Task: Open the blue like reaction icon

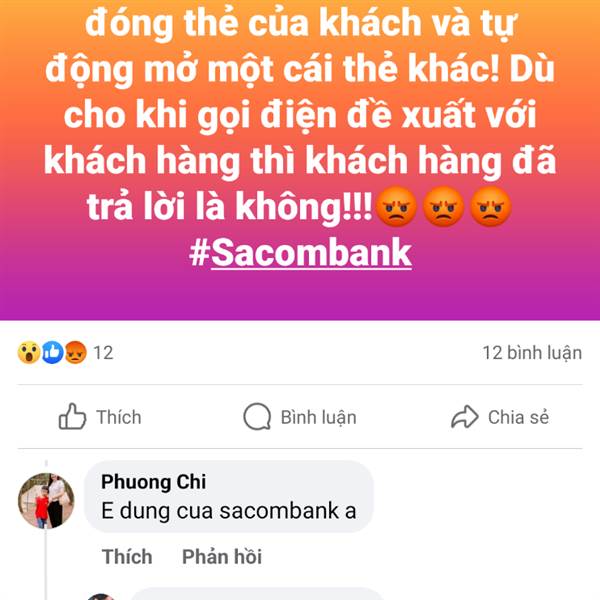Action: click(52, 352)
